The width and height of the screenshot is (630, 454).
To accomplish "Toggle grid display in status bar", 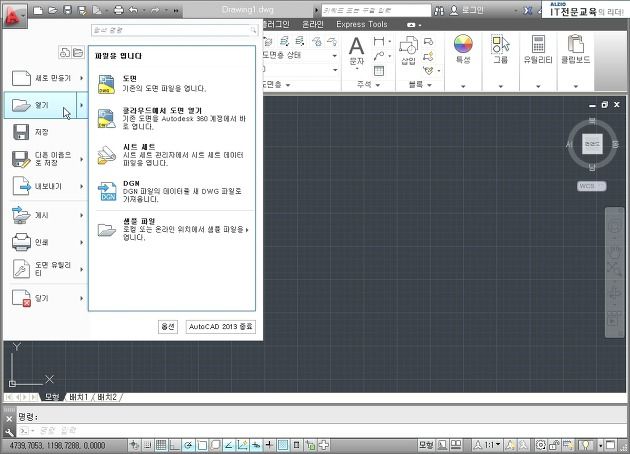I will (161, 445).
